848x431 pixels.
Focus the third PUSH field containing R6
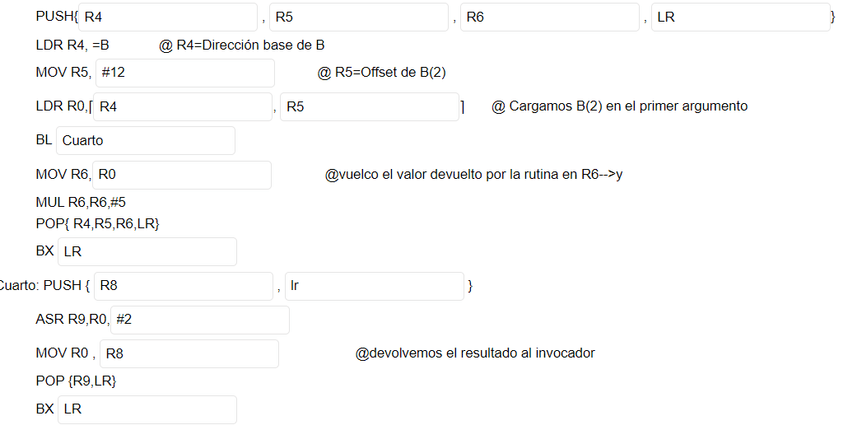(549, 17)
